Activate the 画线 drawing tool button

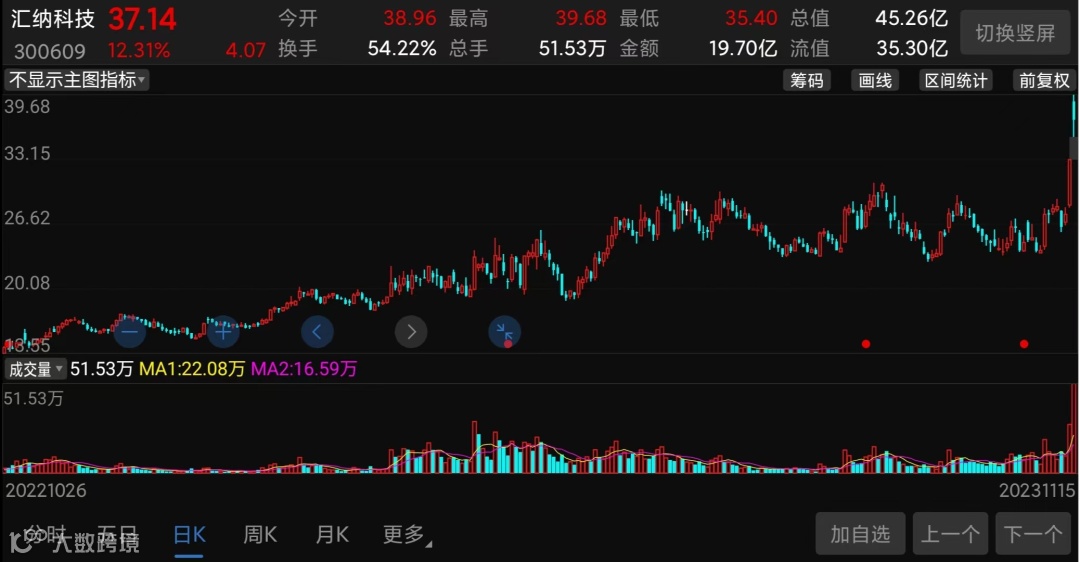875,81
